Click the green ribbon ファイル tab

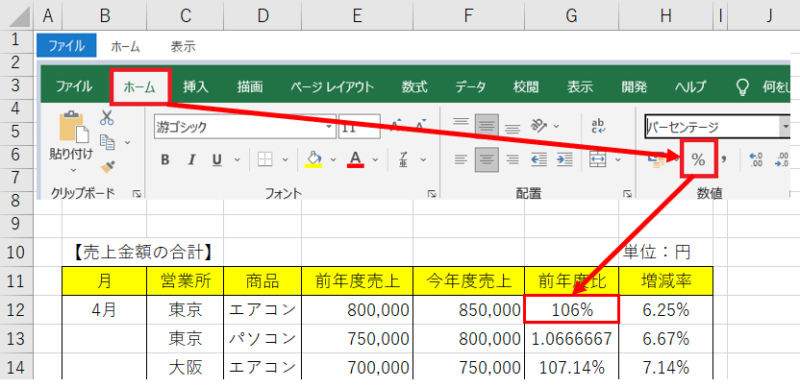(74, 87)
